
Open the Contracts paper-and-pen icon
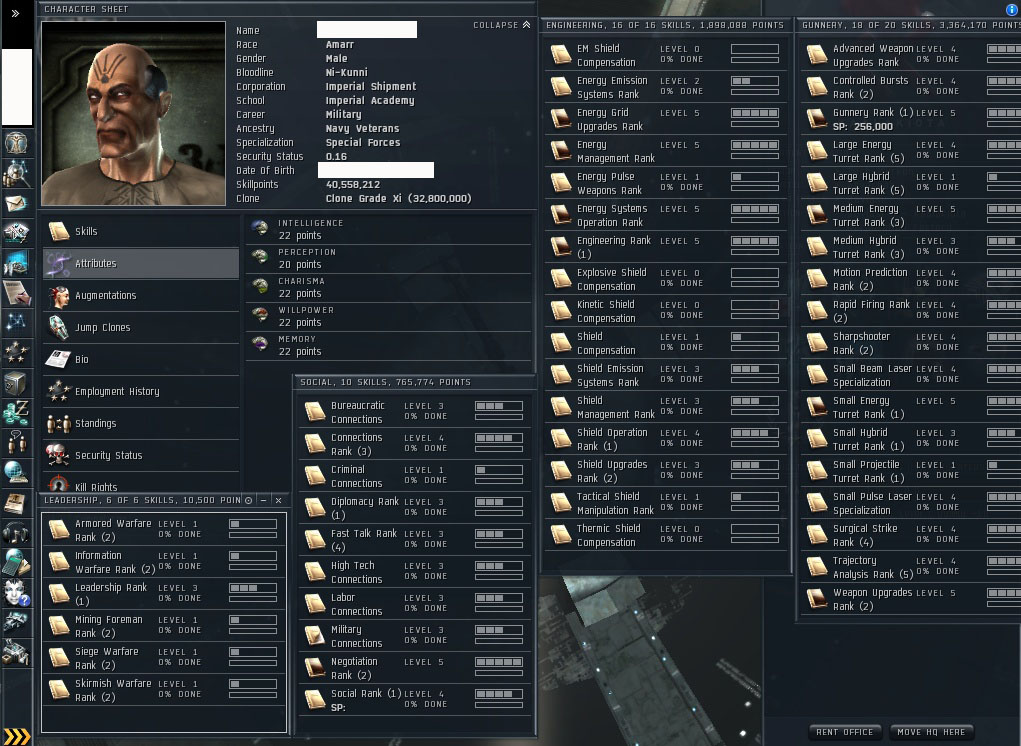tap(16, 292)
